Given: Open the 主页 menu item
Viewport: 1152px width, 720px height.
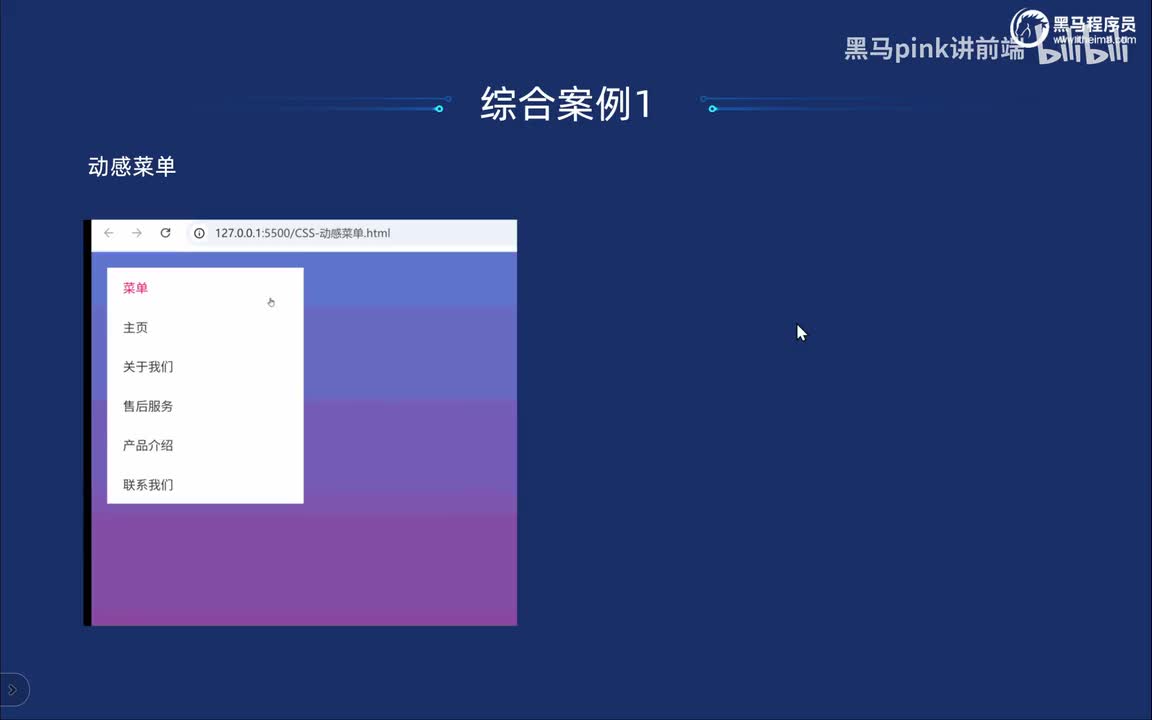Looking at the screenshot, I should 135,328.
